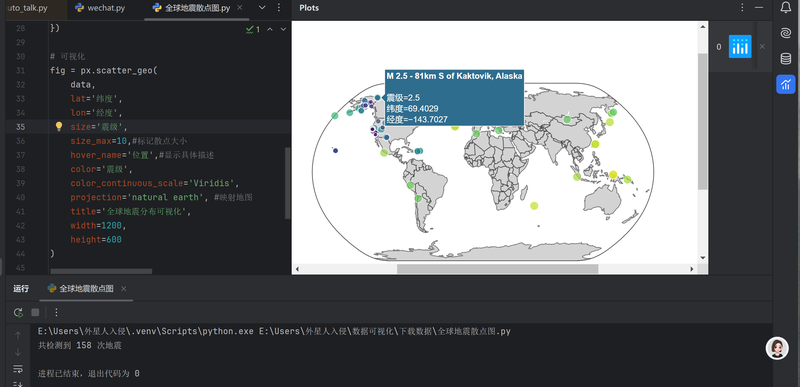Click the 运行 tool window label
Viewport: 800px width, 387px height.
(x=21, y=289)
